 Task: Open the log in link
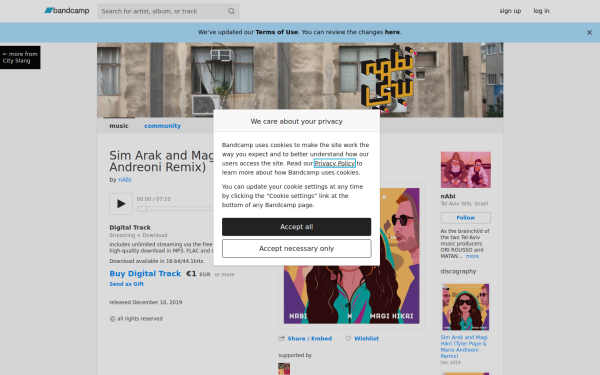pos(541,11)
